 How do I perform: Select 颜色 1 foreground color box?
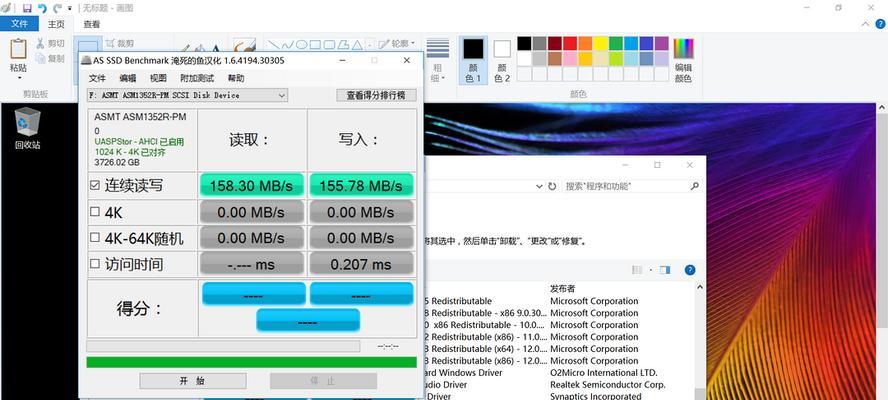473,59
